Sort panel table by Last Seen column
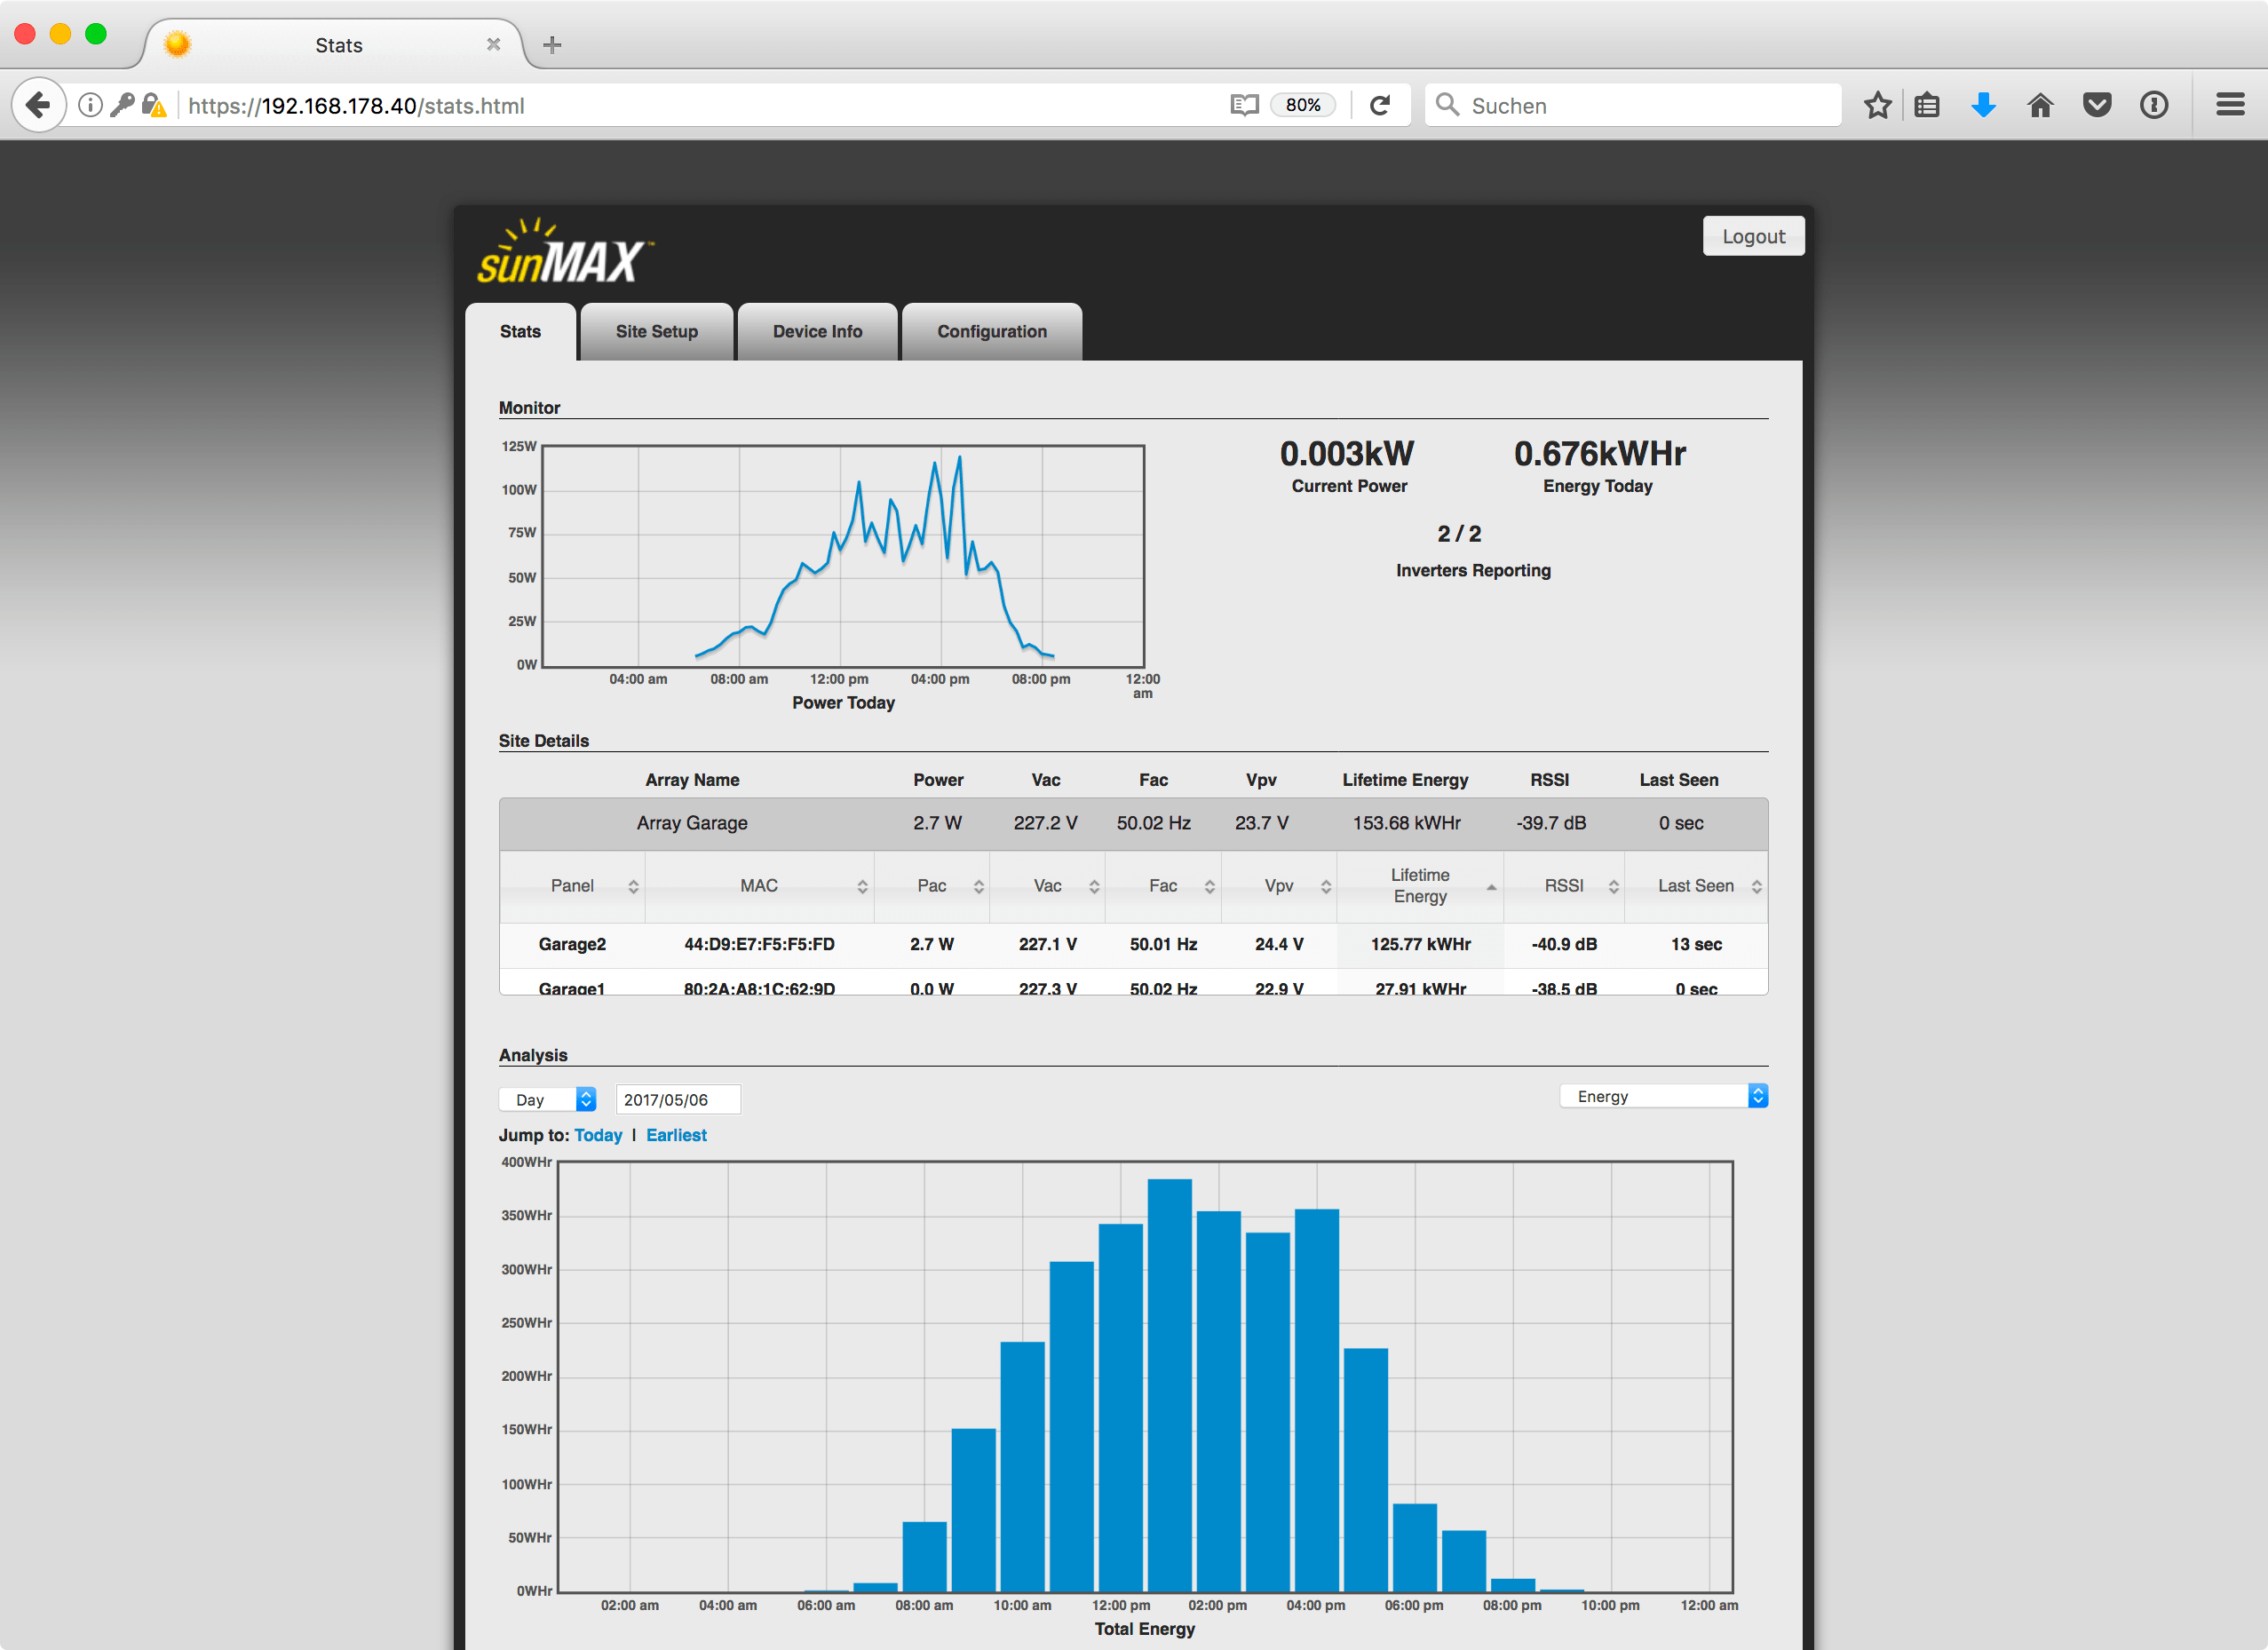This screenshot has height=1650, width=2268. pos(1696,886)
